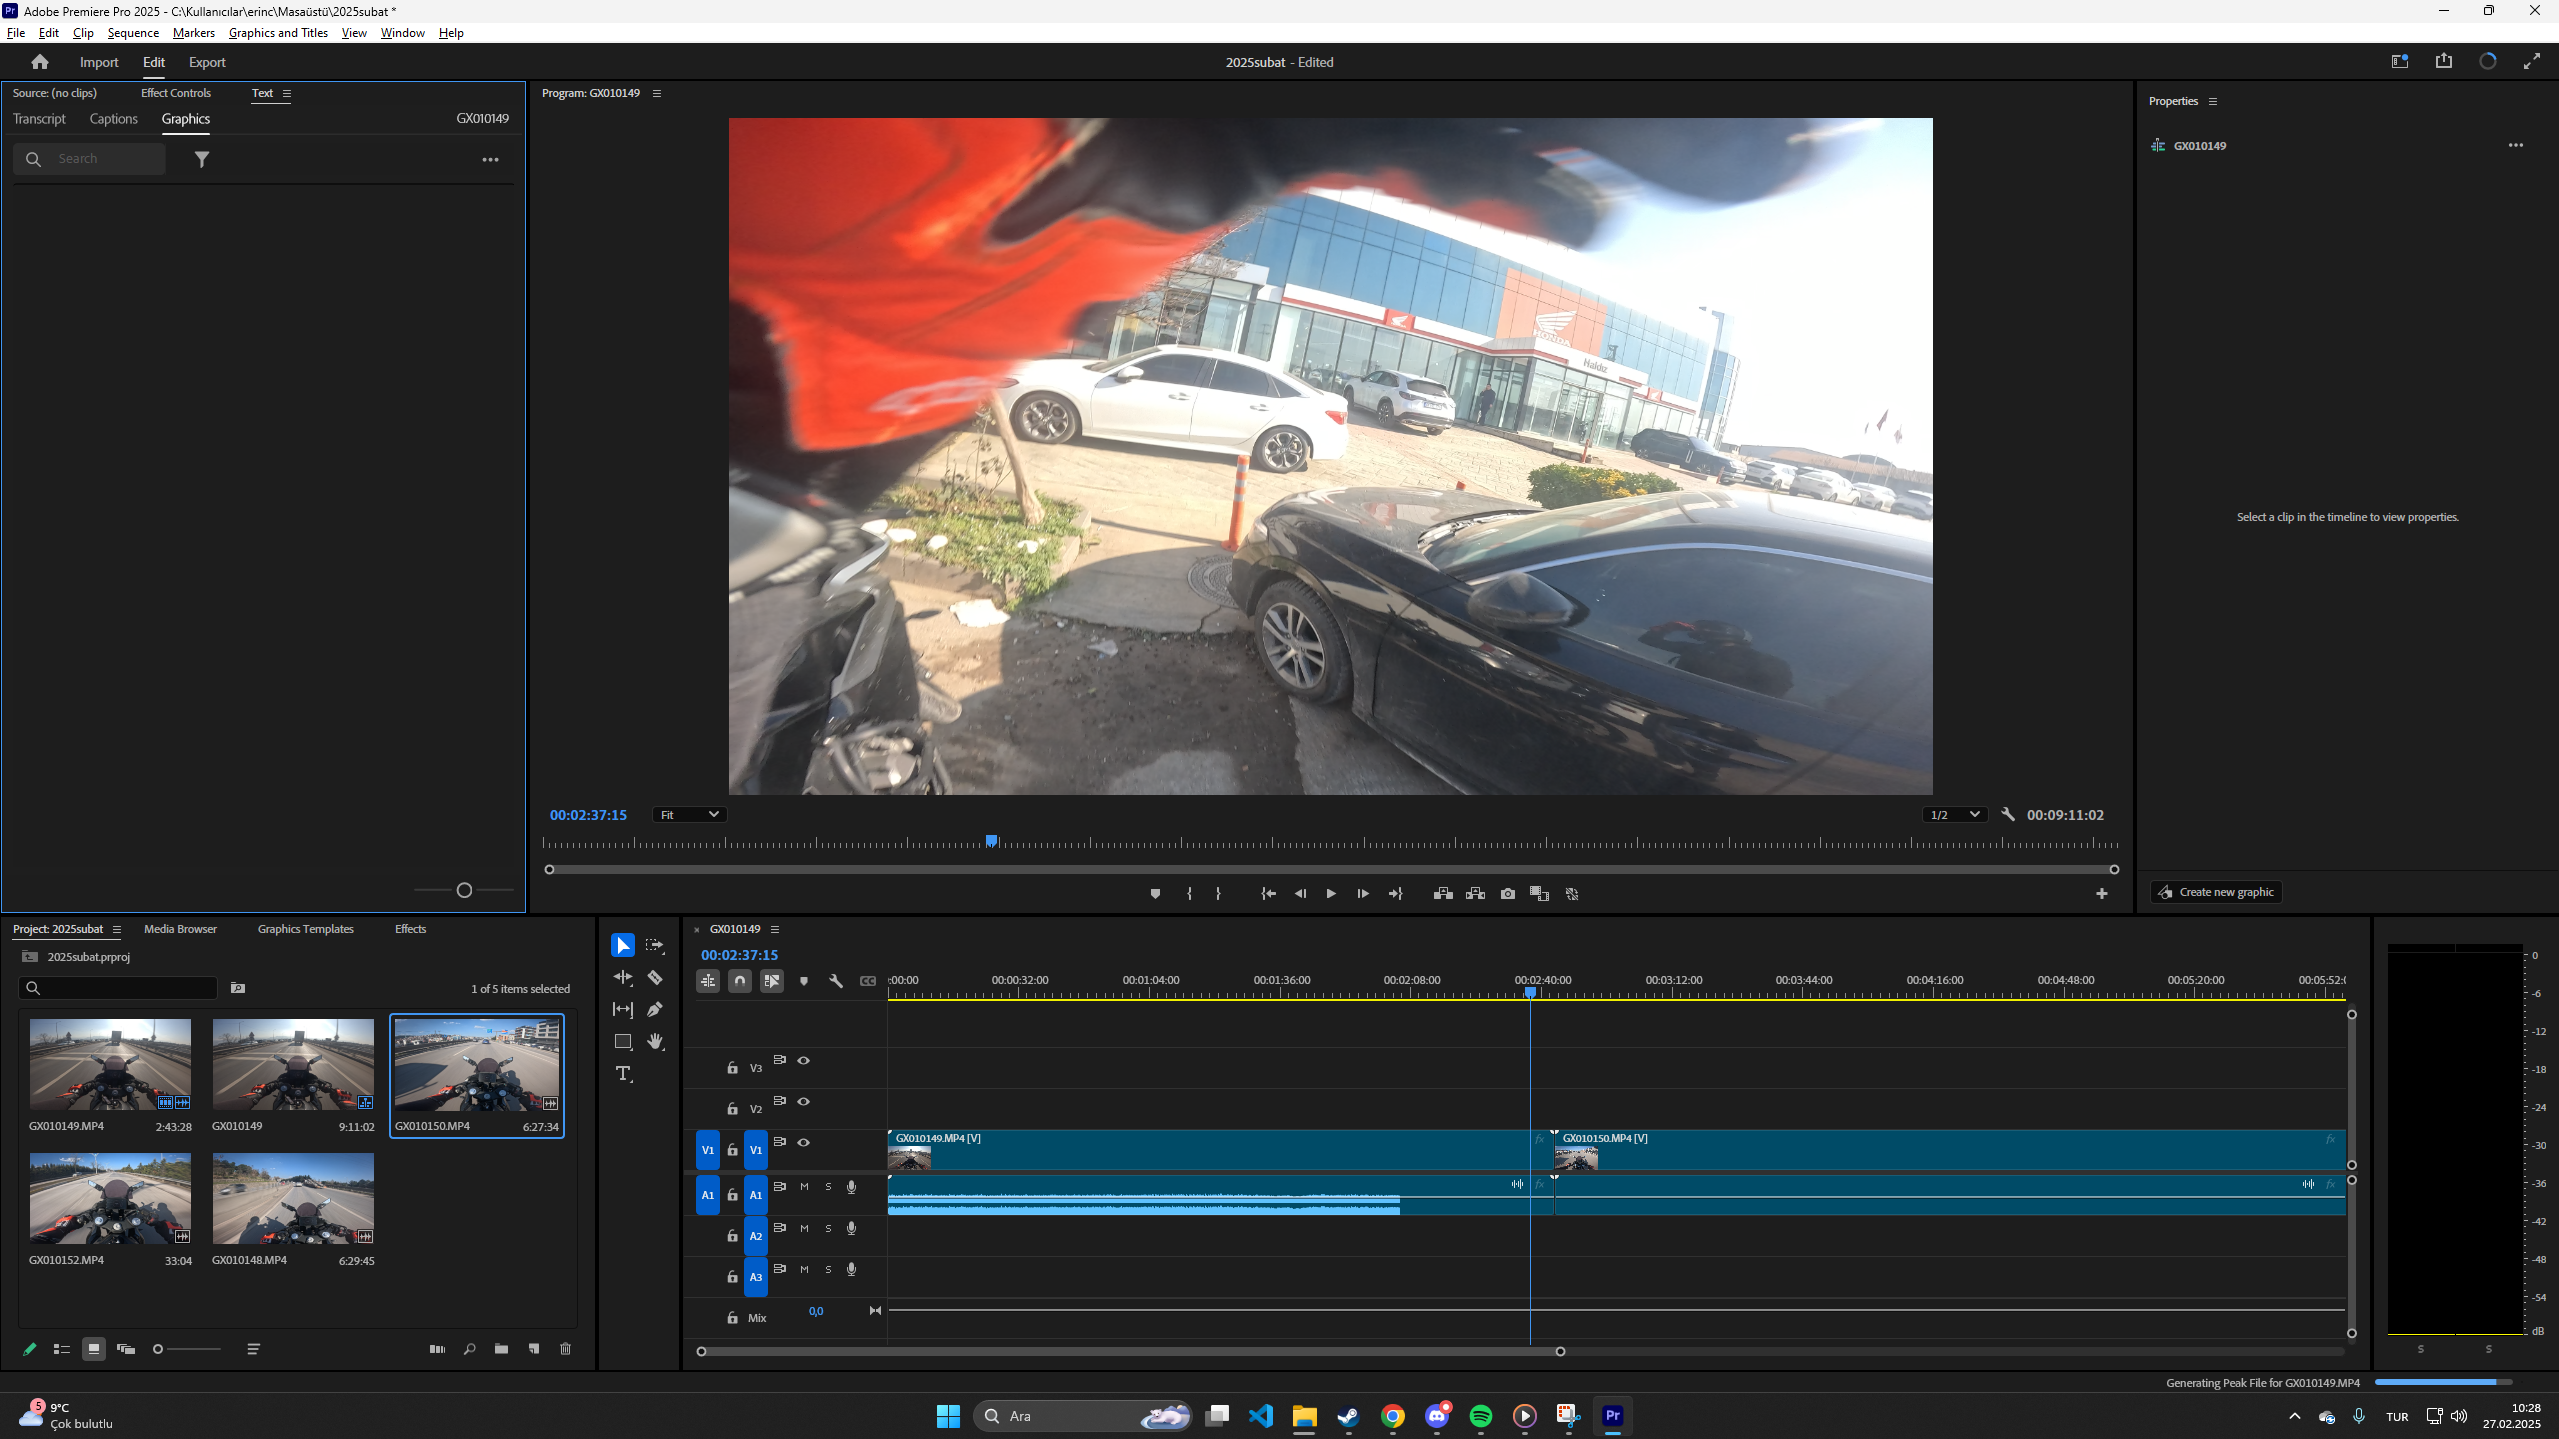
Task: Step forward one frame
Action: (1363, 894)
